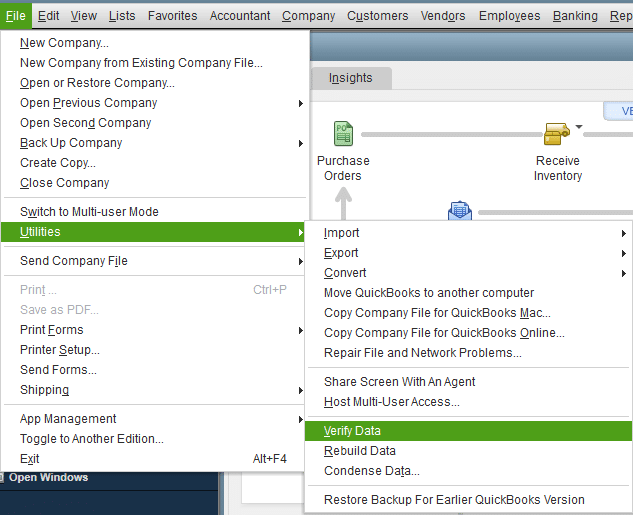The width and height of the screenshot is (633, 515).
Task: Choose Rebuild Data option
Action: click(359, 451)
